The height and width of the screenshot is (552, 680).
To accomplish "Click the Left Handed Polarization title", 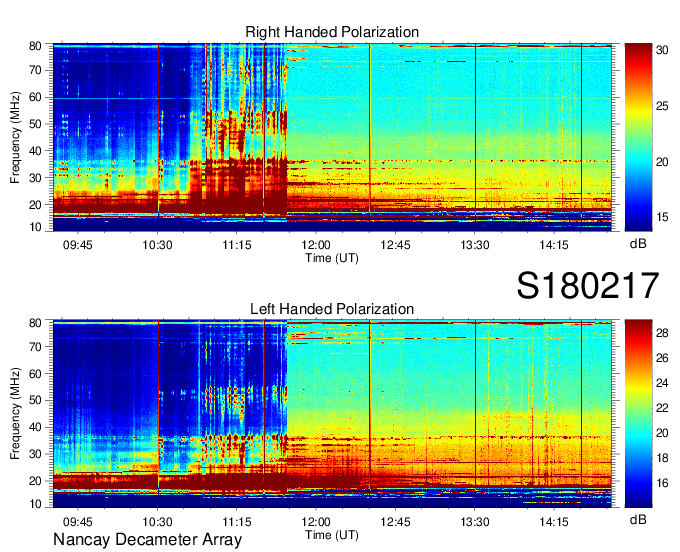I will 332,309.
